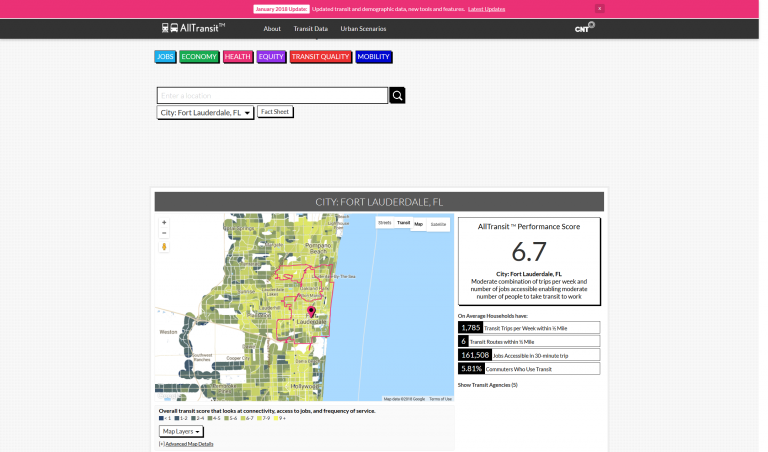
Task: Click the Fact Sheet button
Action: tap(275, 112)
